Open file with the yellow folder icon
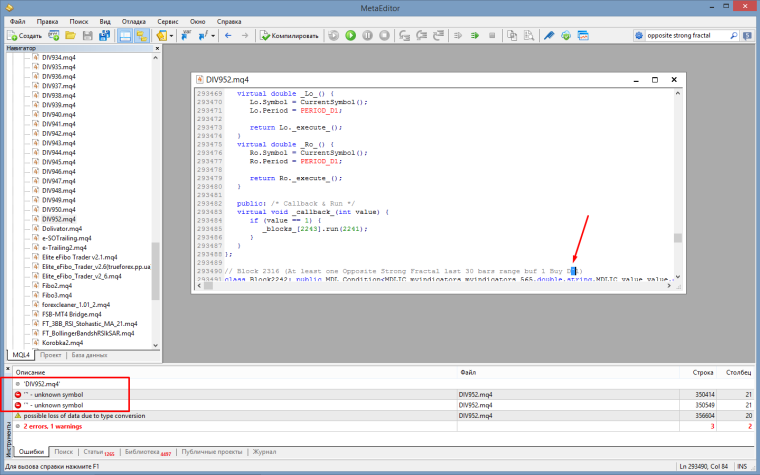 (x=71, y=35)
